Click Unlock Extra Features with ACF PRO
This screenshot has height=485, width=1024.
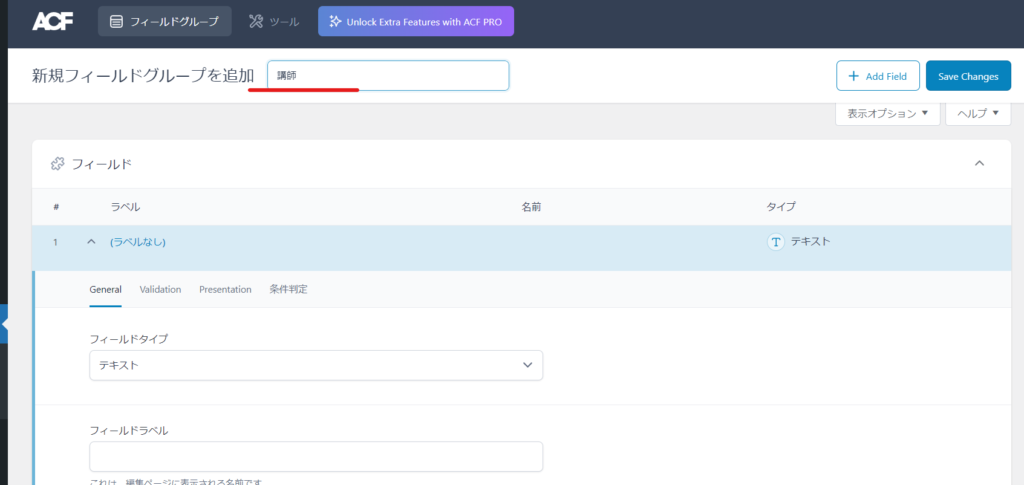tap(415, 21)
